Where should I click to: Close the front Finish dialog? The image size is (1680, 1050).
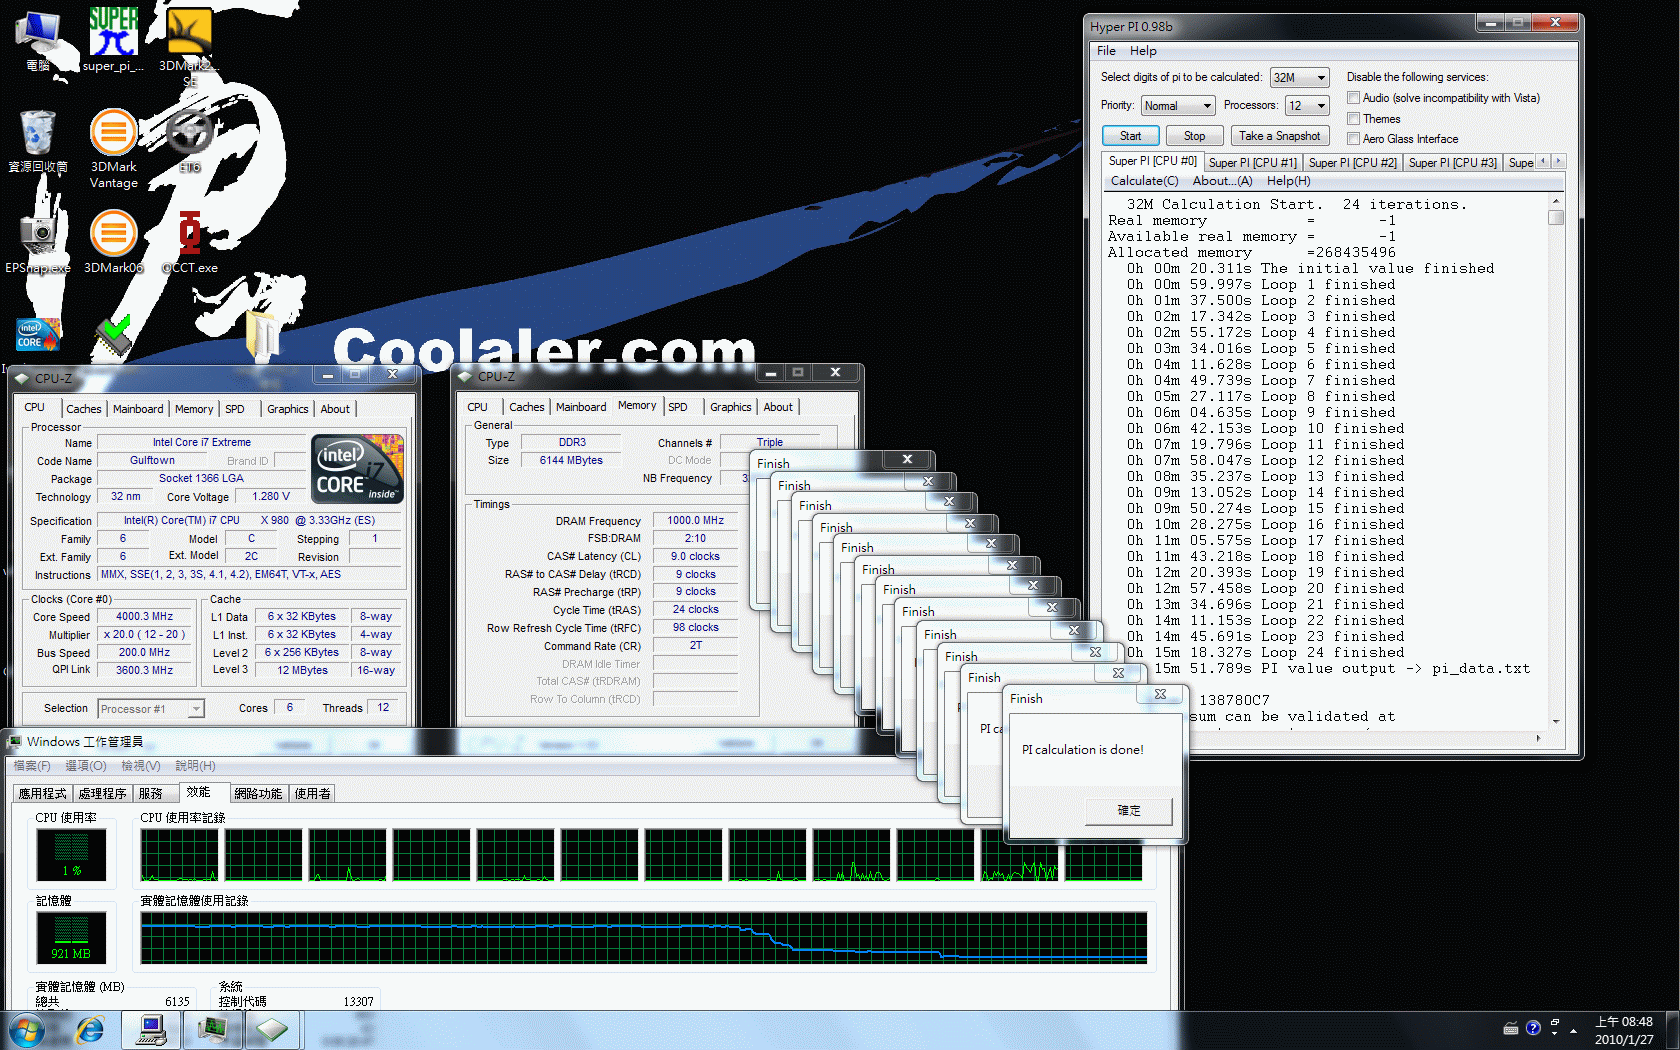[1160, 694]
